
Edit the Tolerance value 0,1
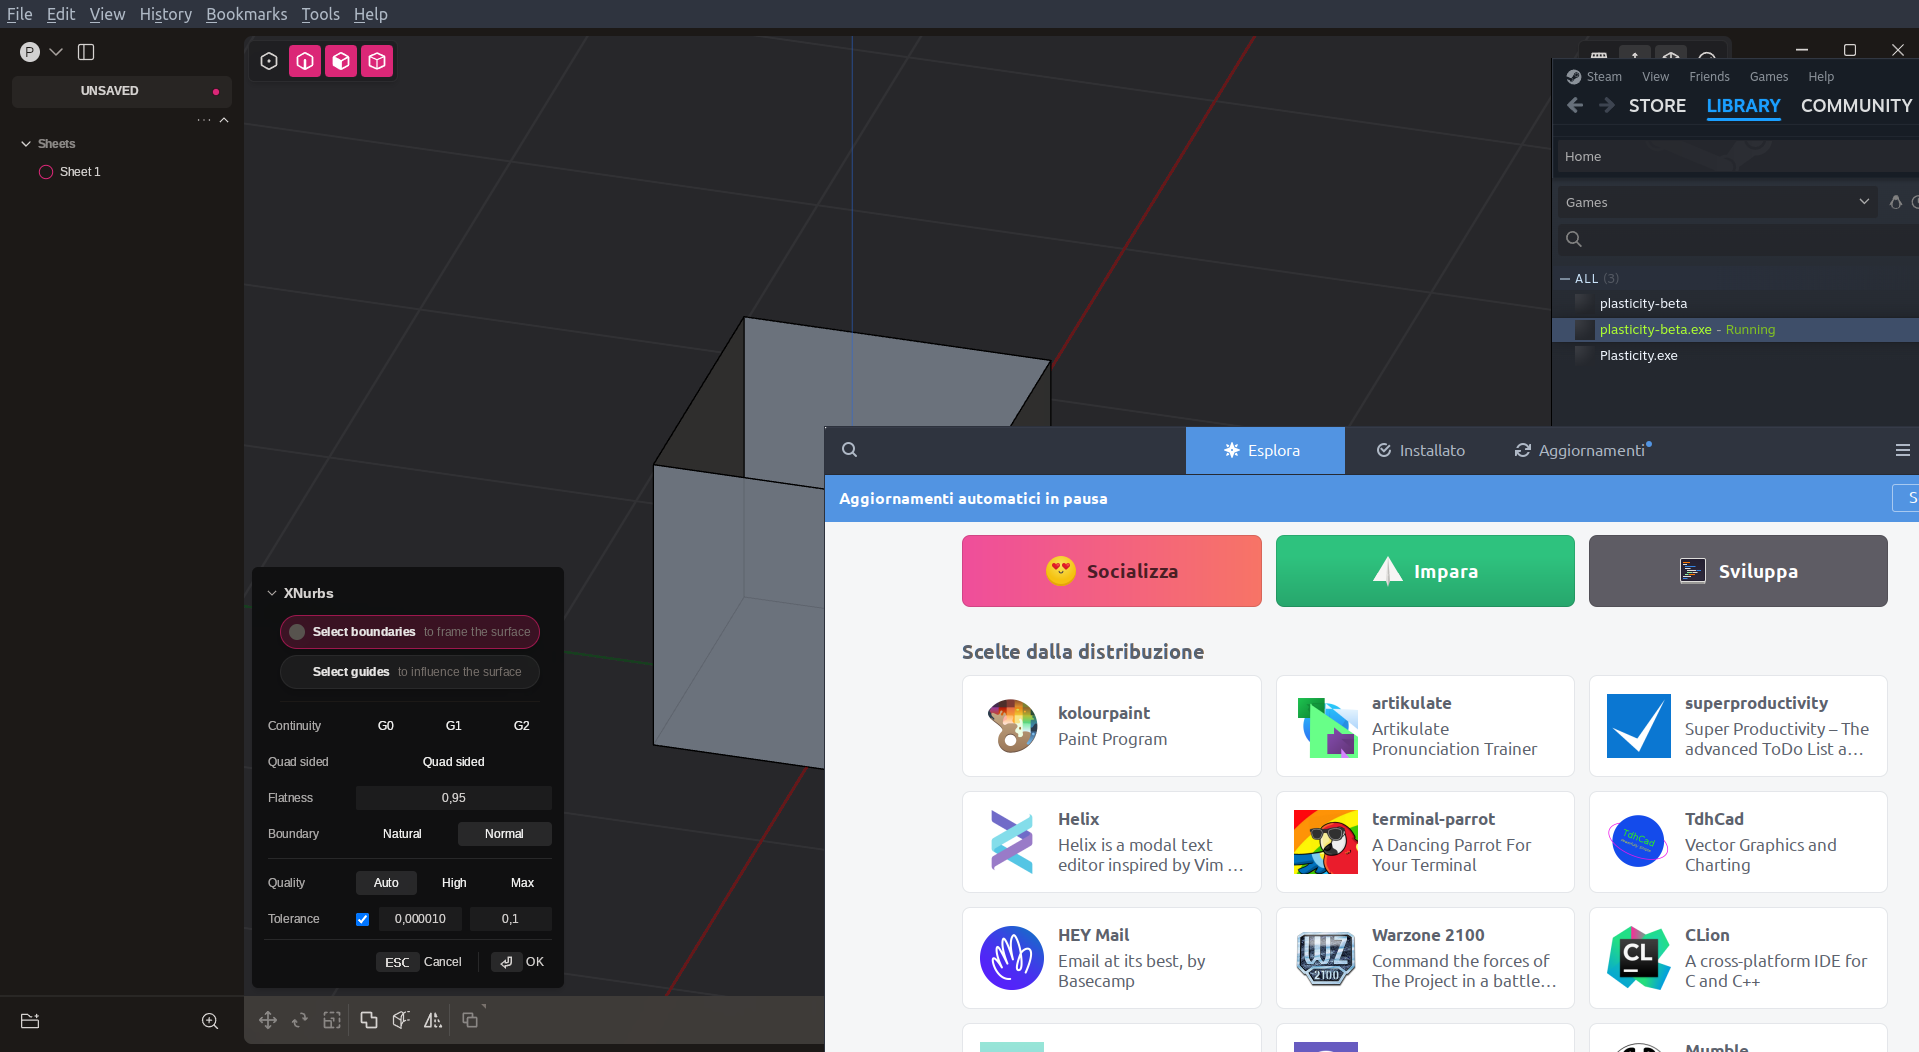point(510,919)
